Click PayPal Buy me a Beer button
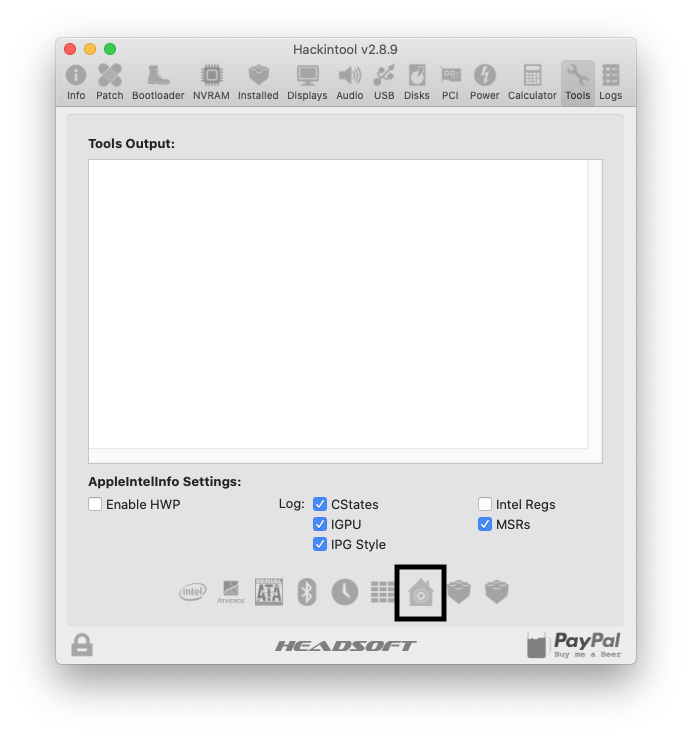Screen dimensions: 692x738 pyautogui.click(x=574, y=645)
